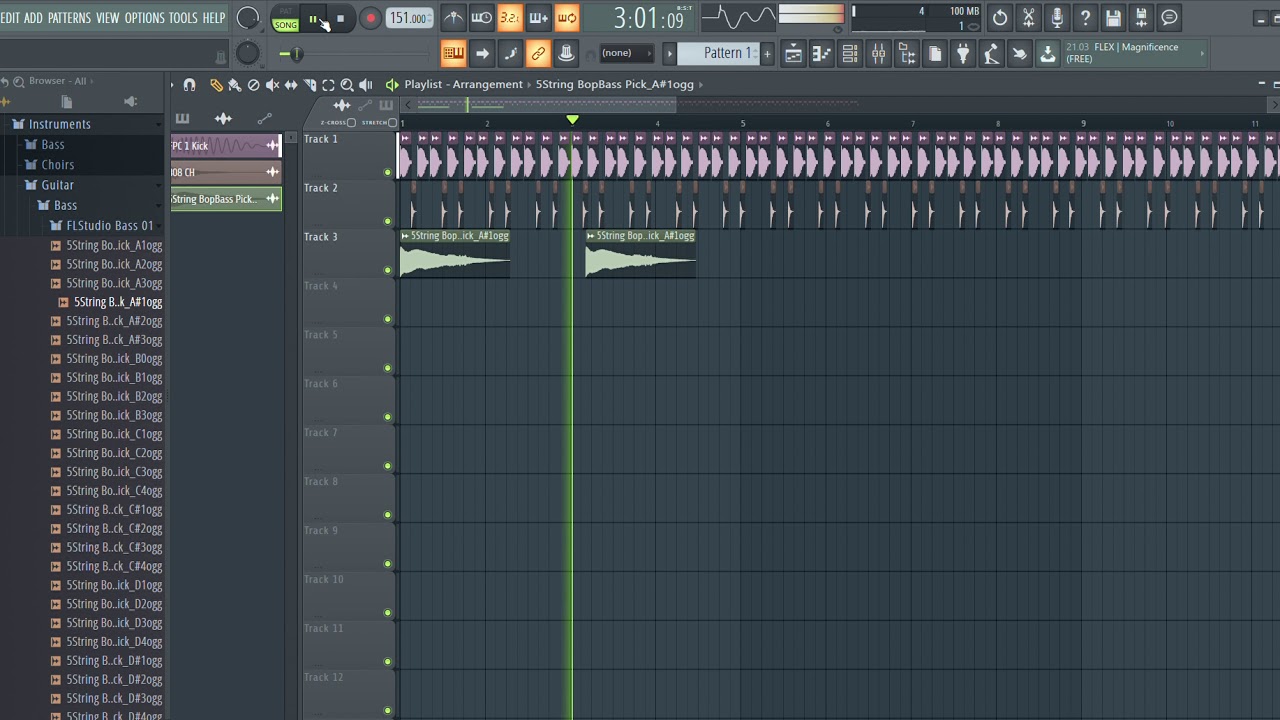Stop playback with the stop button
This screenshot has height=720, width=1280.
(340, 18)
